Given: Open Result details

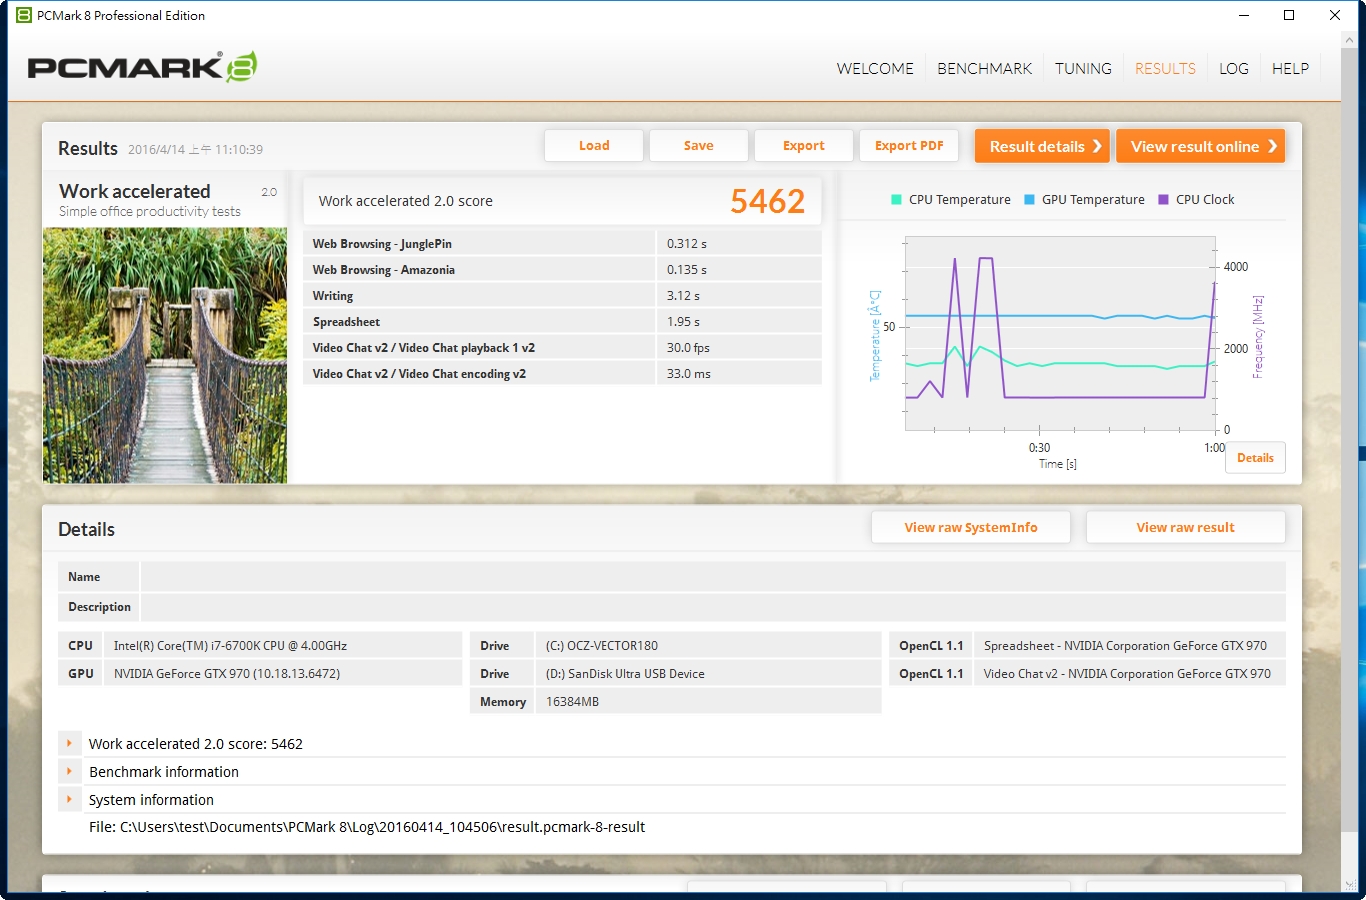Looking at the screenshot, I should pyautogui.click(x=1043, y=146).
